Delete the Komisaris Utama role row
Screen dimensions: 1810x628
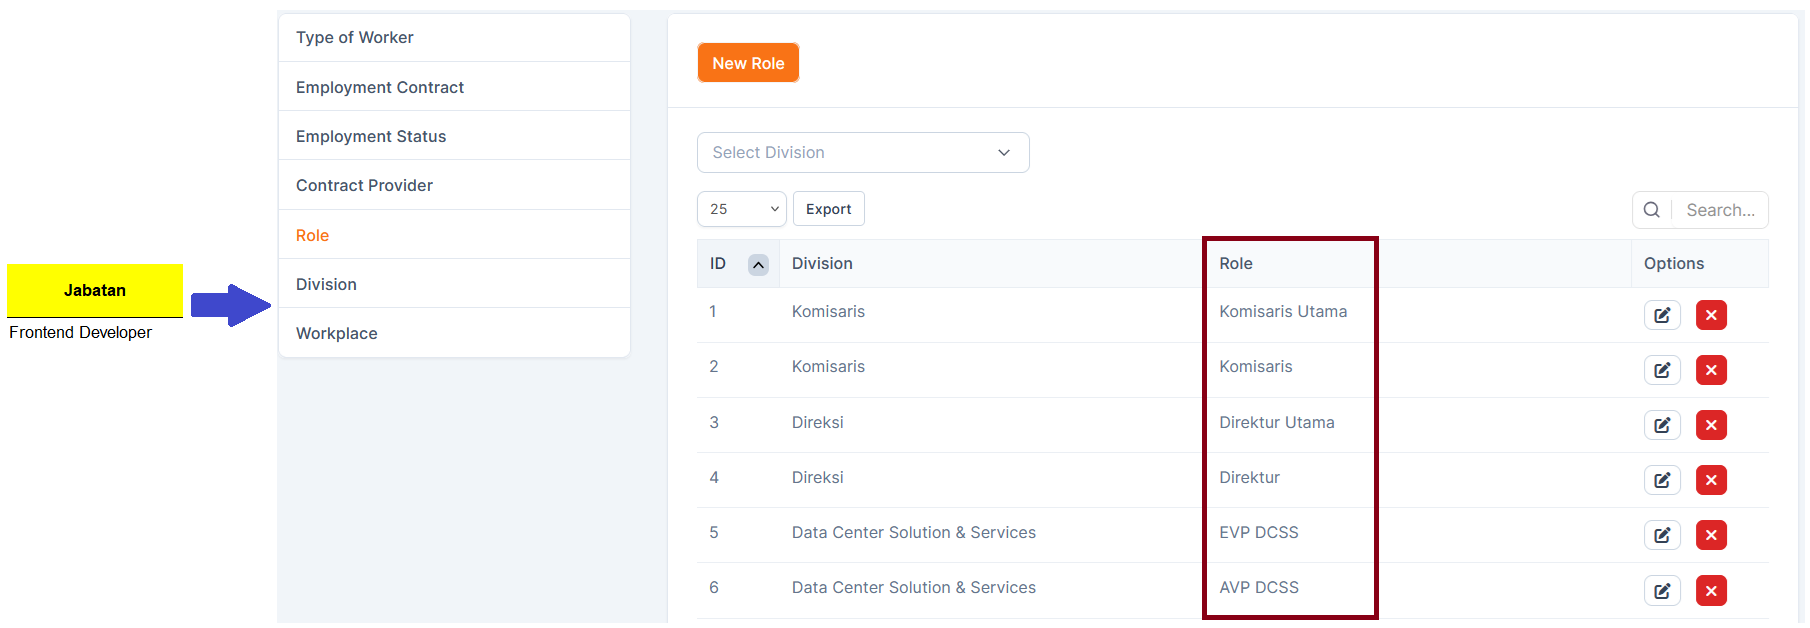[x=1710, y=315]
